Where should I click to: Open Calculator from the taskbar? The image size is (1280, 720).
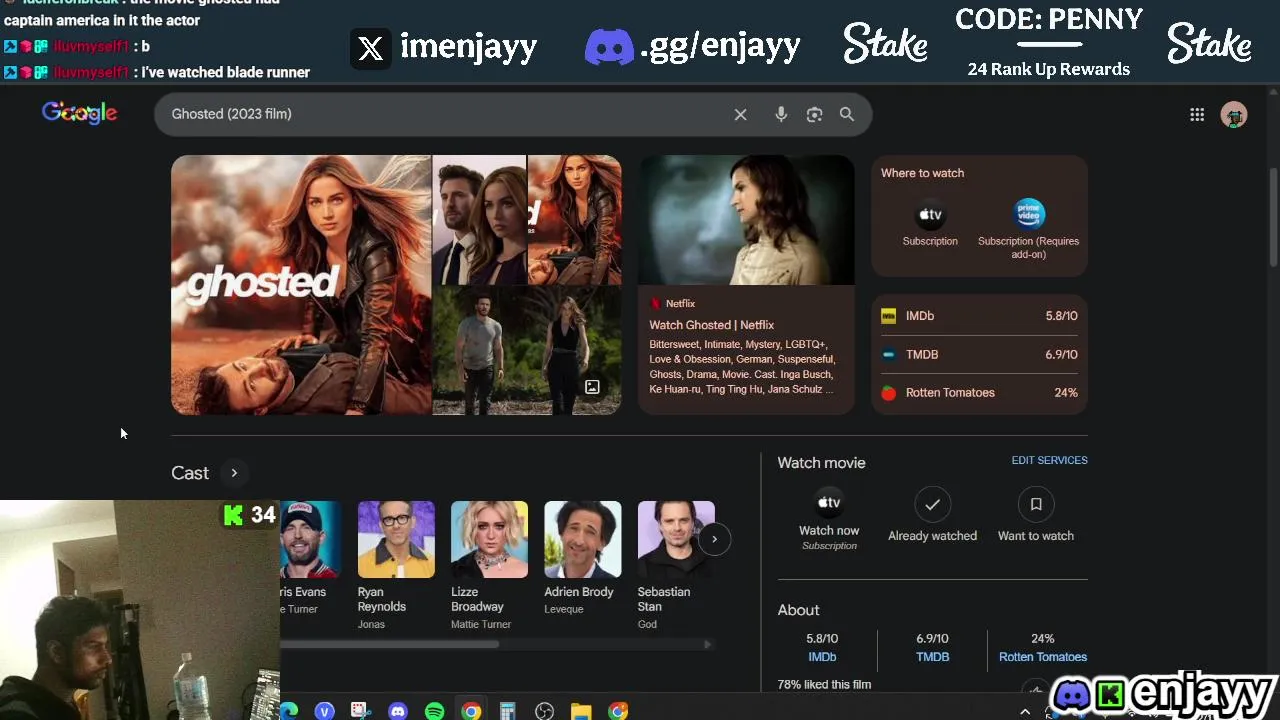[507, 711]
